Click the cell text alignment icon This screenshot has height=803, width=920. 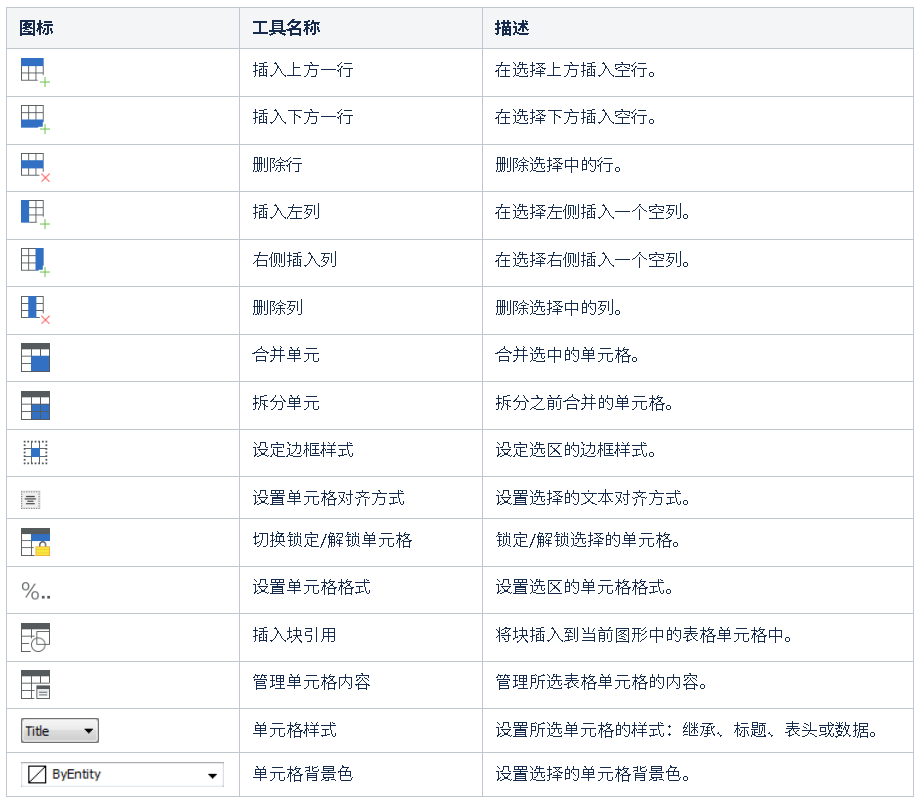31,499
